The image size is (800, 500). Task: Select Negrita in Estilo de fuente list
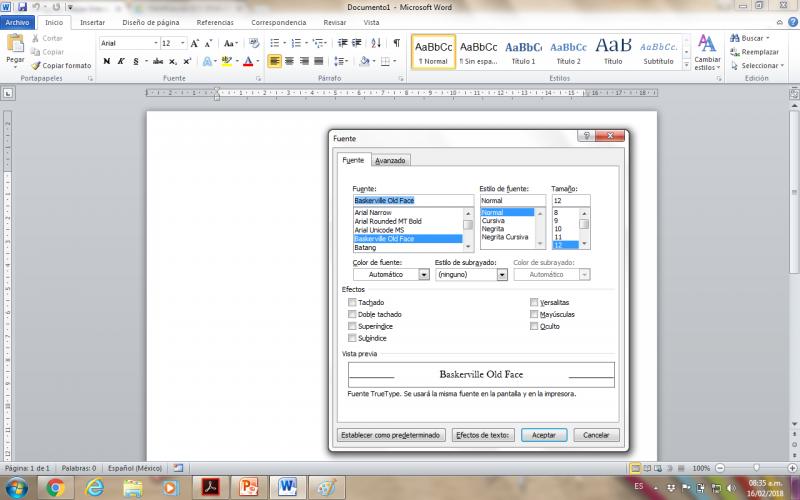coord(493,229)
